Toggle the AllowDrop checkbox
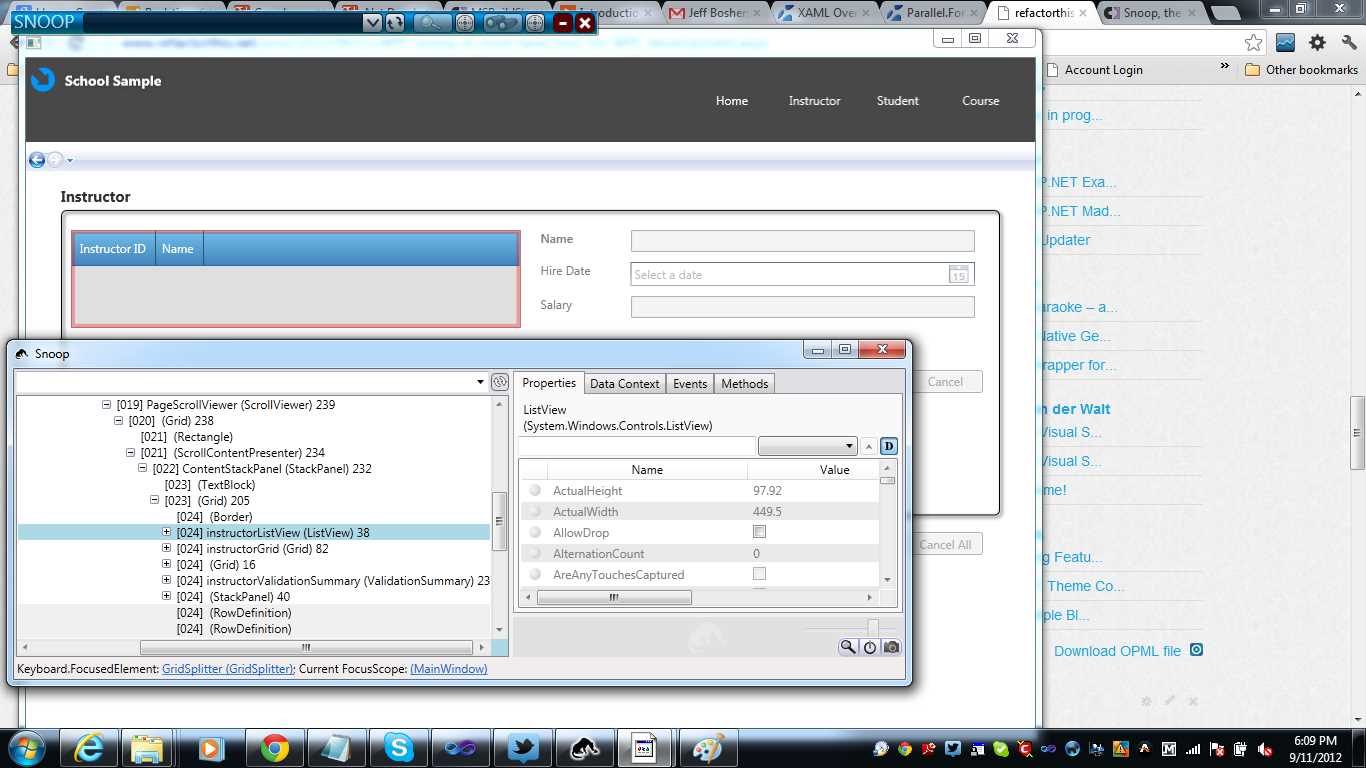This screenshot has width=1366, height=768. pyautogui.click(x=759, y=532)
